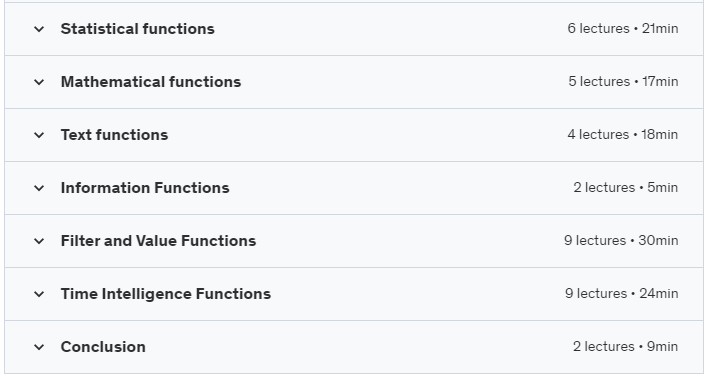Toggle the Filter and Value Functions chevron
Viewport: 706px width, 376px height.
[x=39, y=241]
